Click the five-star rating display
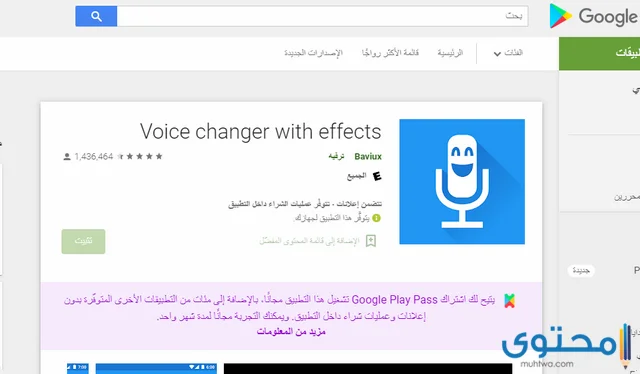 (x=140, y=156)
